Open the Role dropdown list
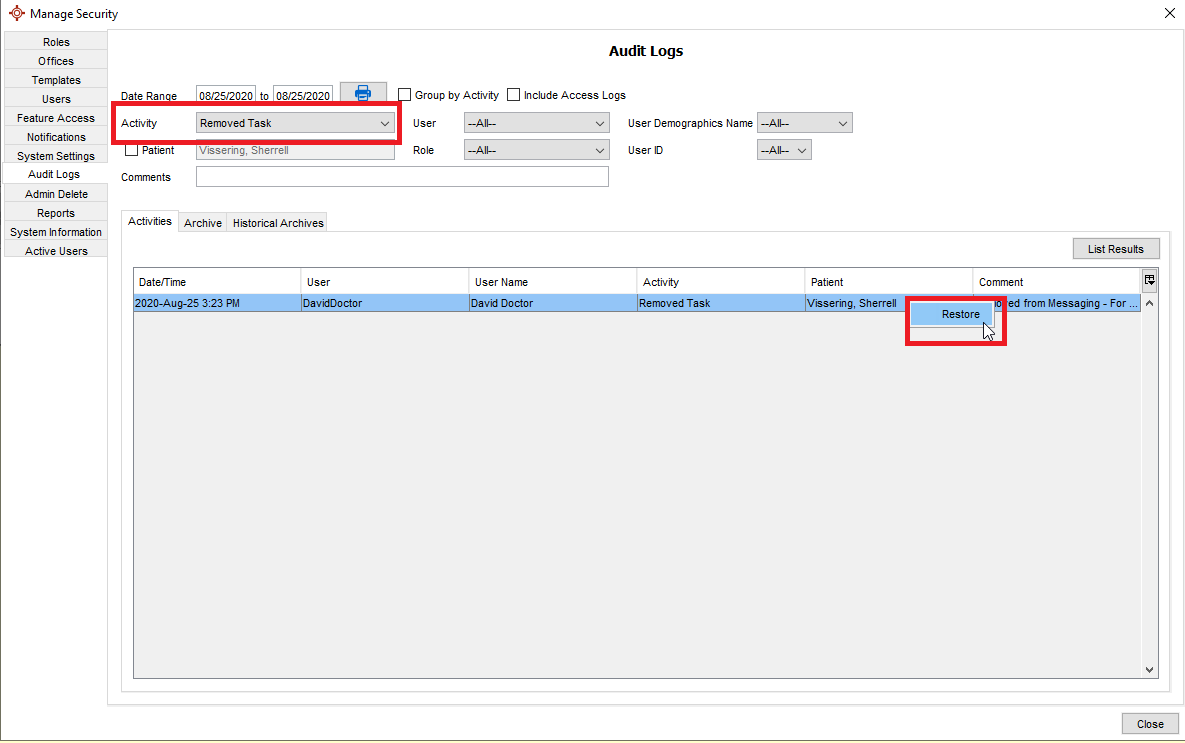Image resolution: width=1185 pixels, height=743 pixels. tap(537, 150)
